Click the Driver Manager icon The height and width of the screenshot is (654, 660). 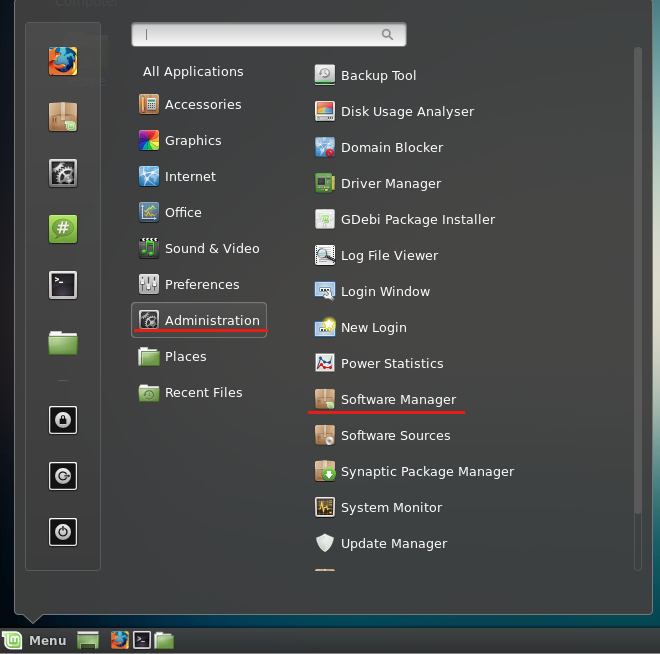pyautogui.click(x=325, y=183)
